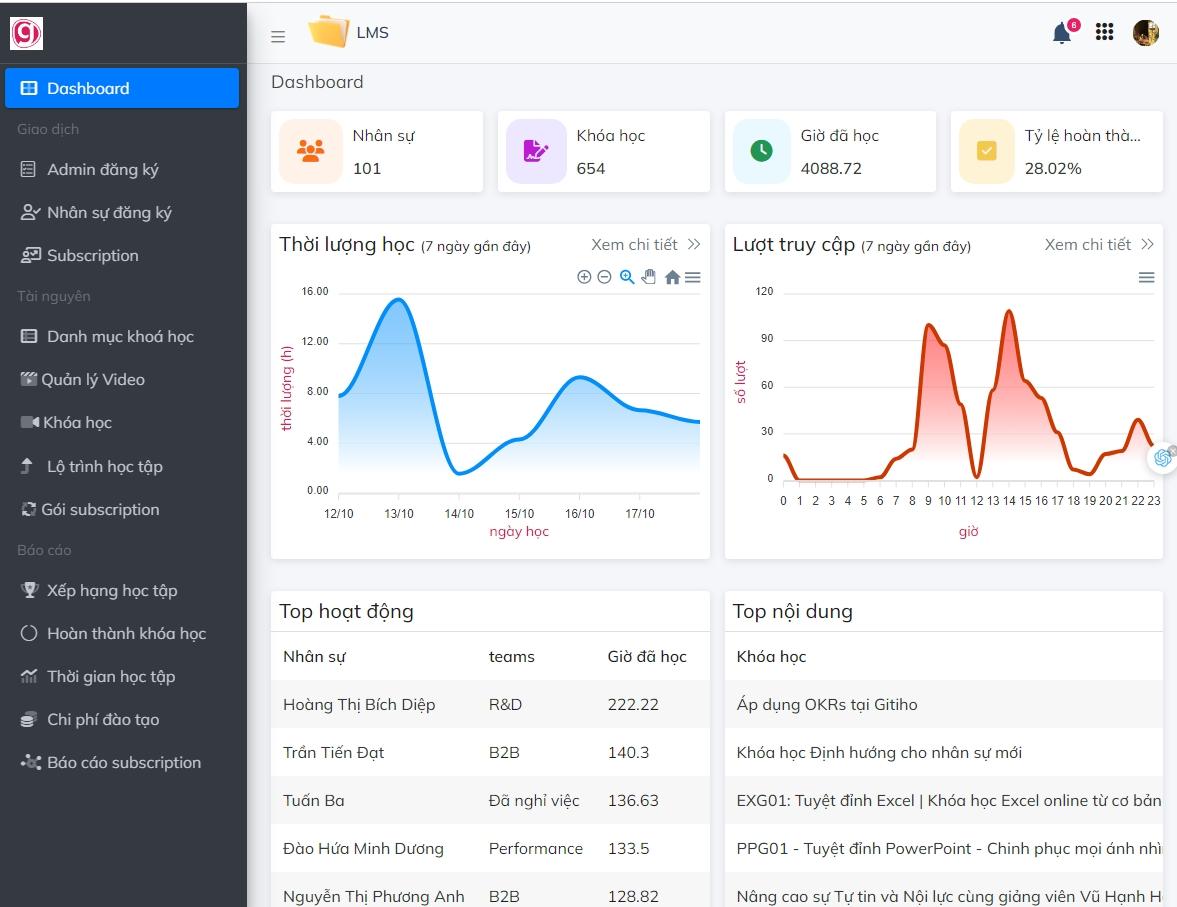Open Xem chi tiết for Lượt truy cập
The image size is (1177, 907).
click(1089, 243)
